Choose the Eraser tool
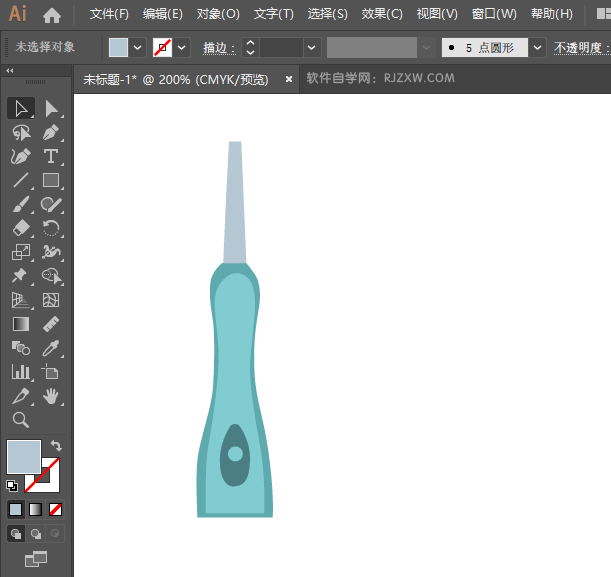Viewport: 611px width, 577px height. click(20, 228)
